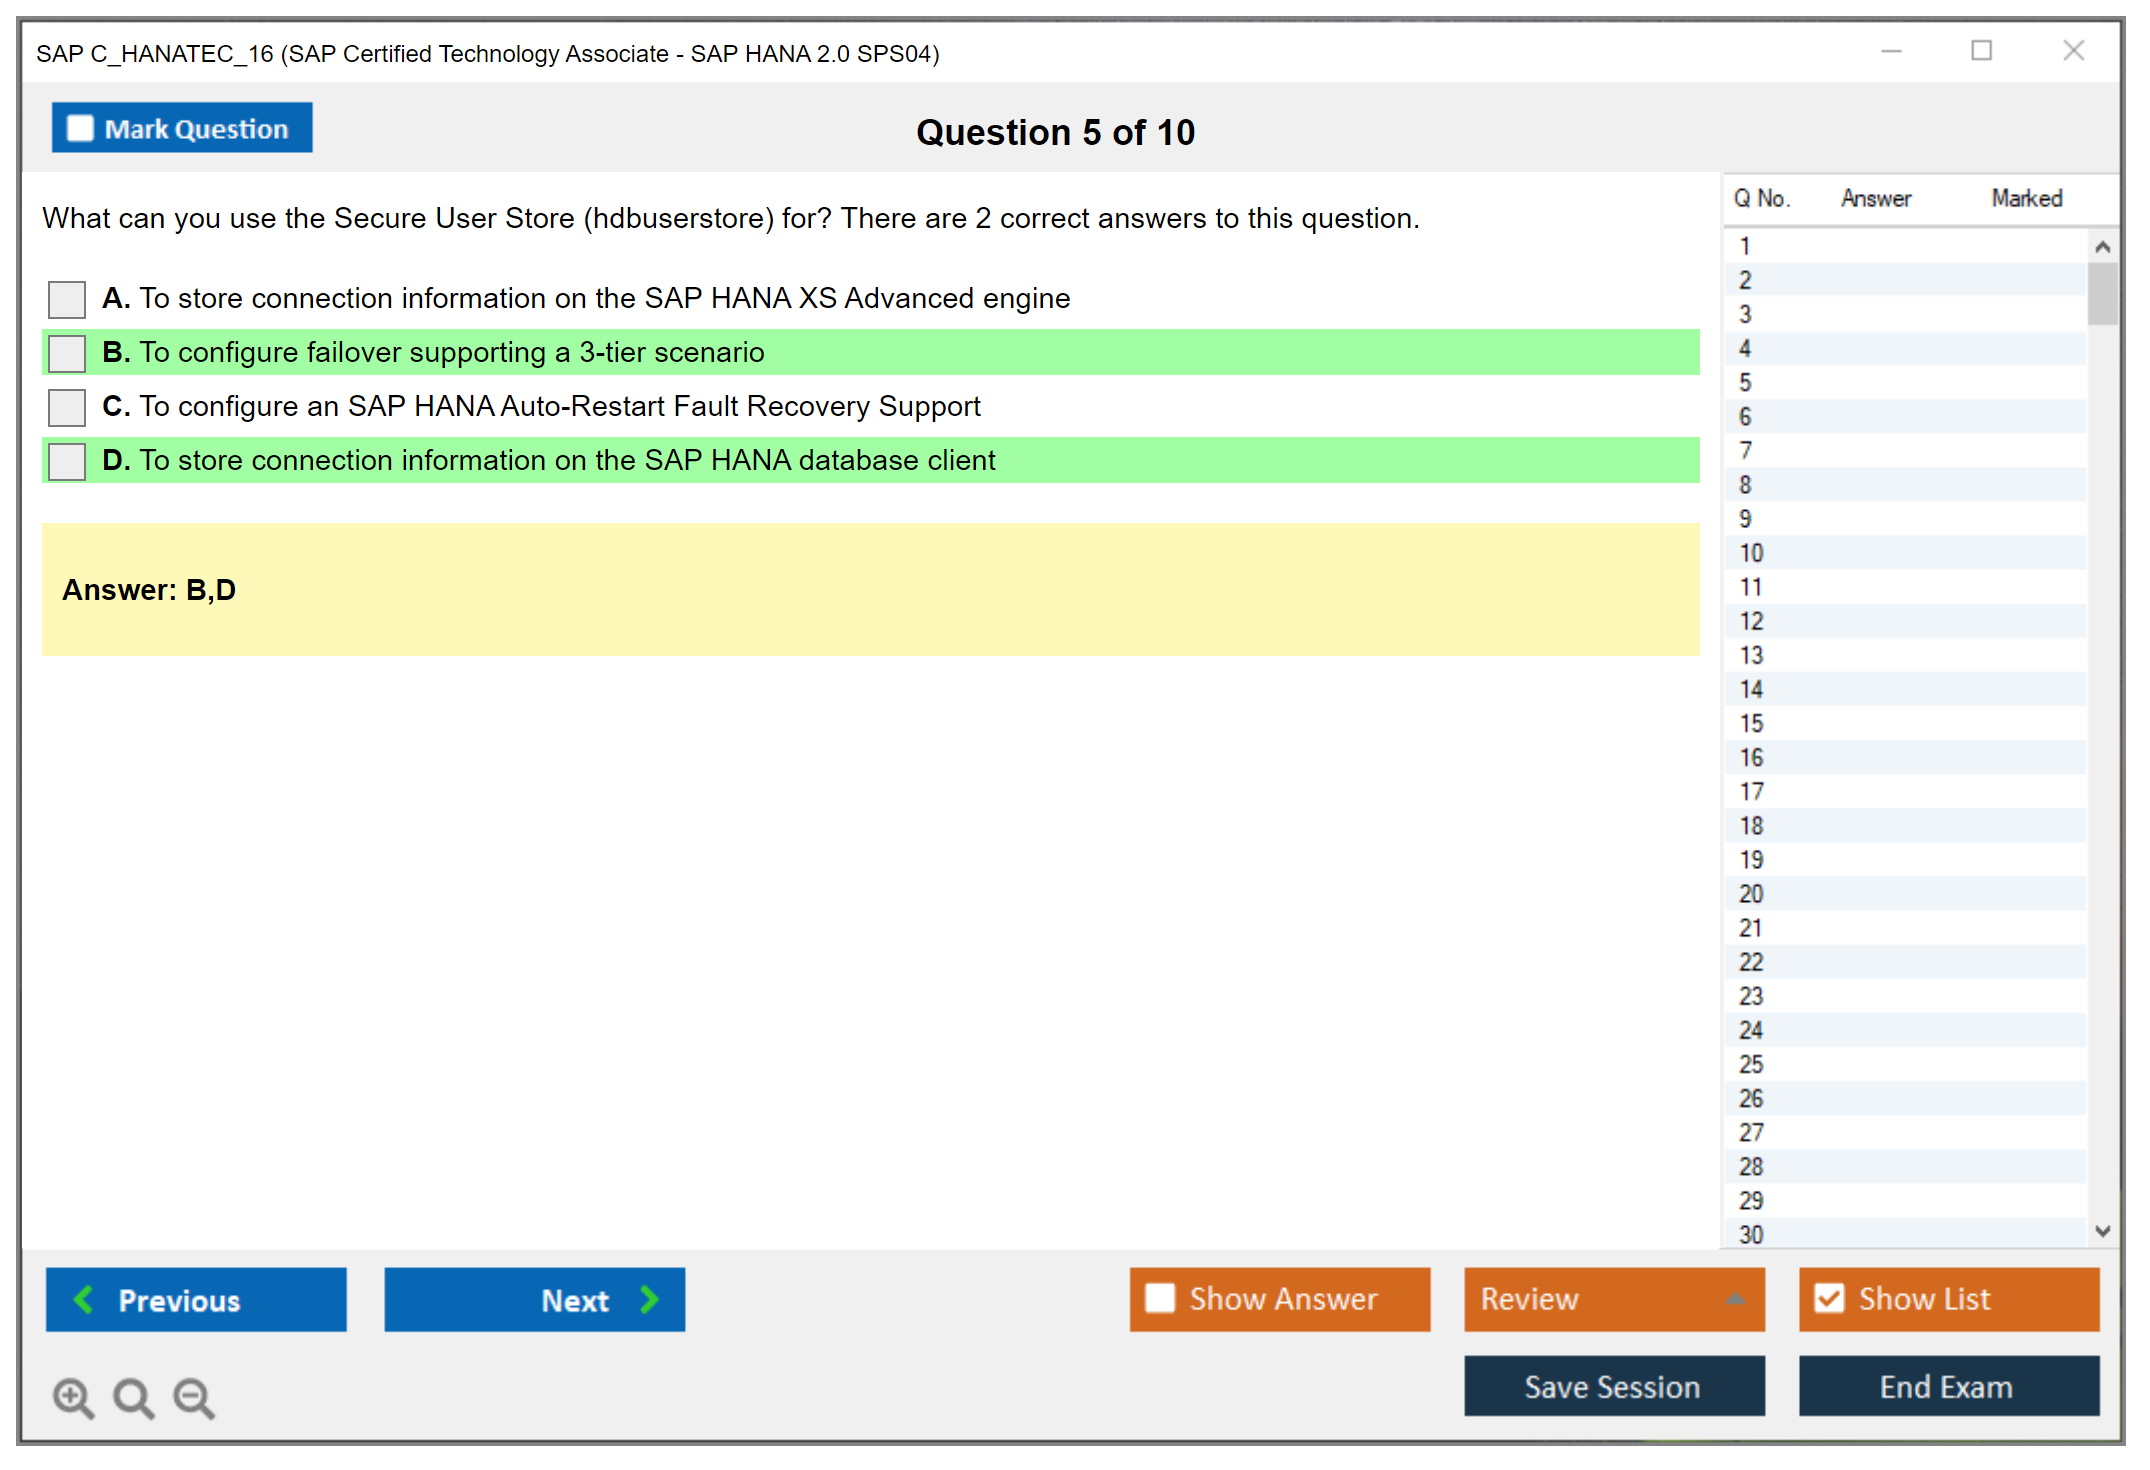Click the End Exam button

1947,1386
